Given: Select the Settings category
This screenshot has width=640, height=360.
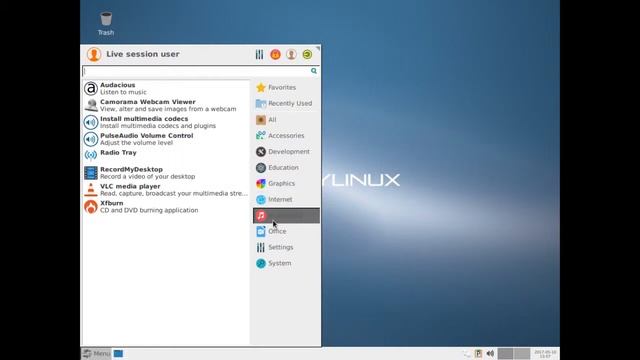Looking at the screenshot, I should 286,247.
